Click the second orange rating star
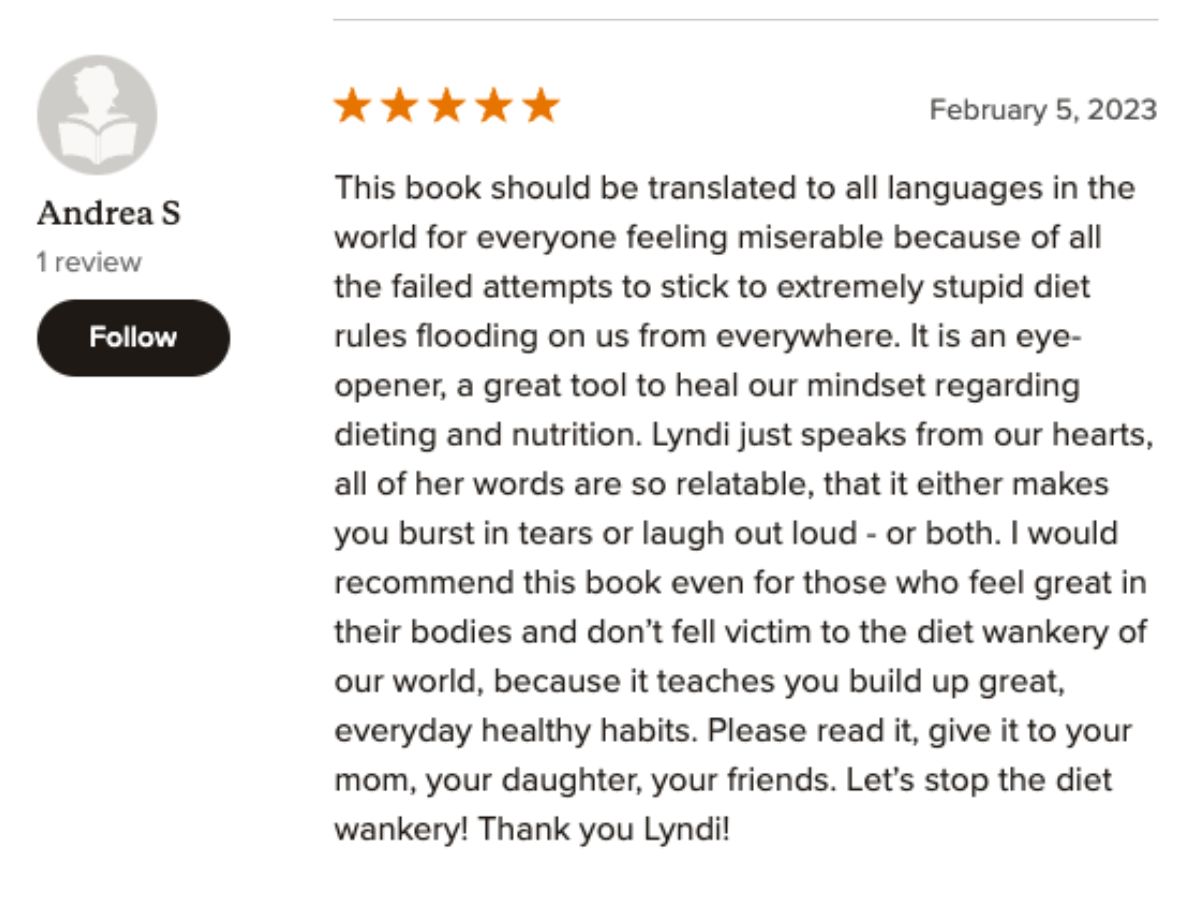 tap(399, 106)
